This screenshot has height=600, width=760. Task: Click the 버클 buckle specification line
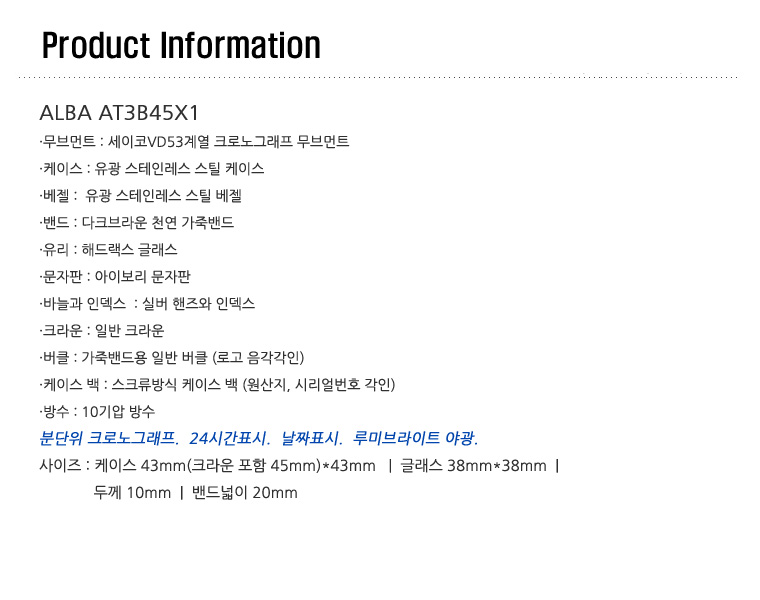172,358
